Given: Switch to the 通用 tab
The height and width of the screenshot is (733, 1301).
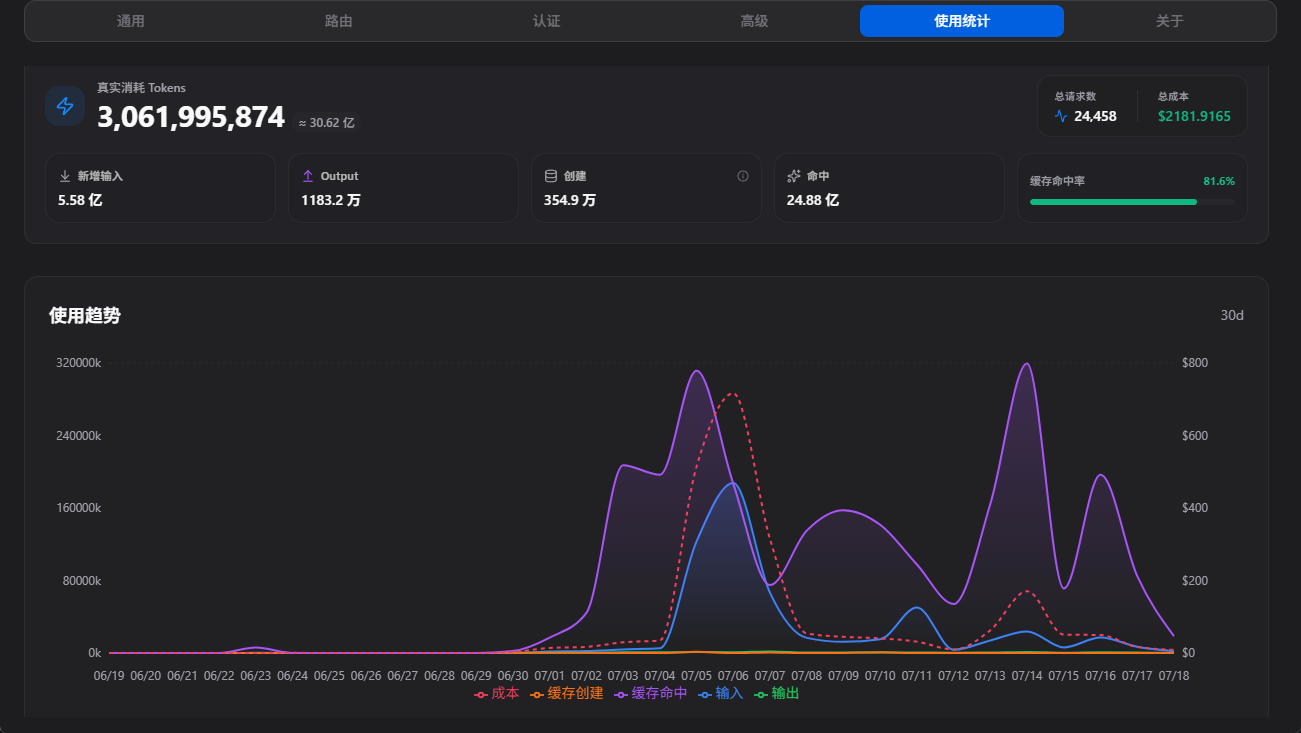Looking at the screenshot, I should 131,21.
